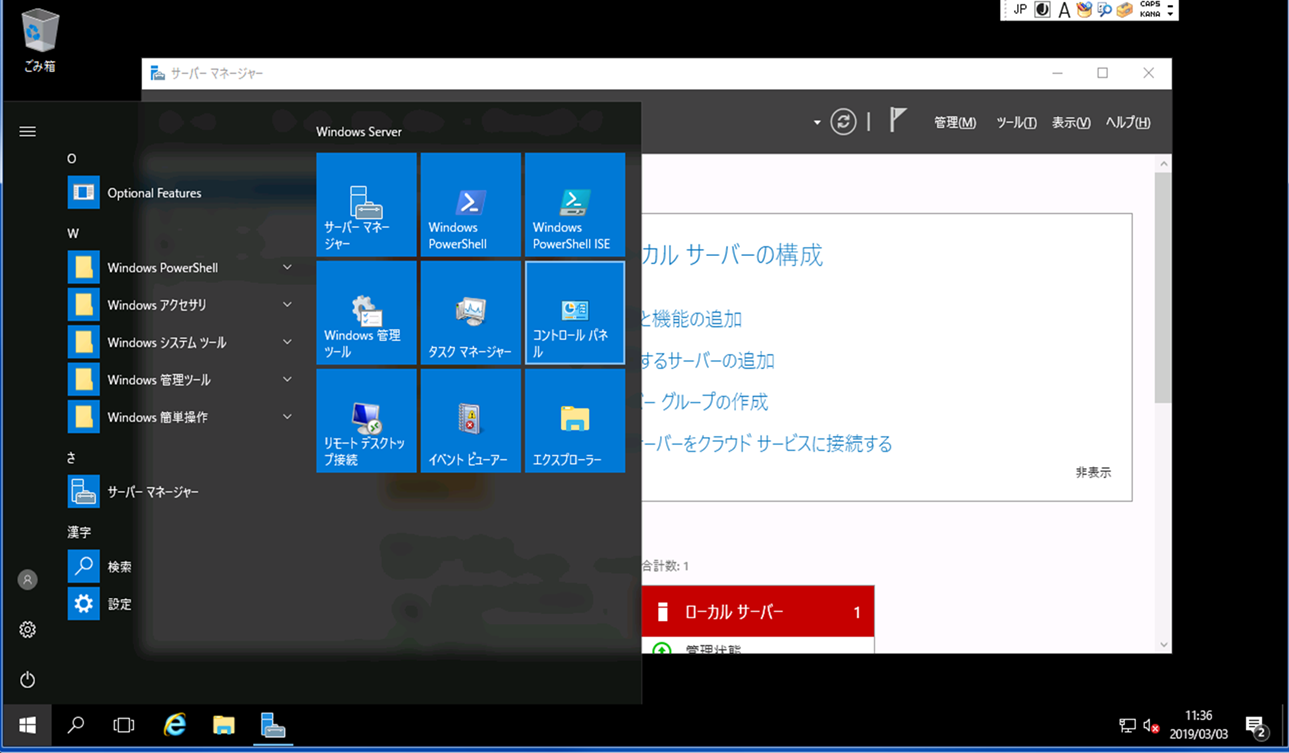Open イベント ビューアー tile
Image resolution: width=1289 pixels, height=753 pixels.
point(470,420)
